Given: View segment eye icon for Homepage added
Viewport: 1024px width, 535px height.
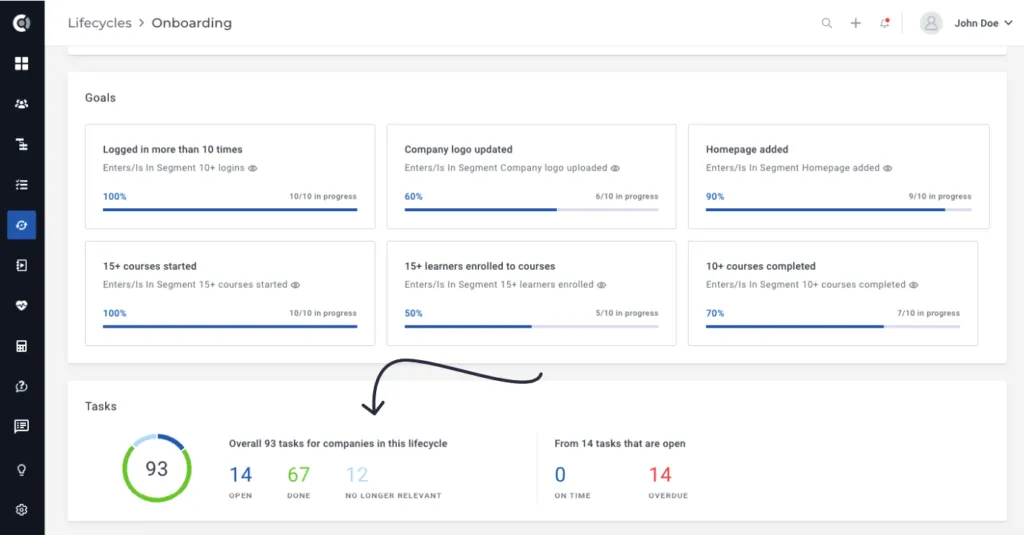Looking at the screenshot, I should [x=888, y=169].
